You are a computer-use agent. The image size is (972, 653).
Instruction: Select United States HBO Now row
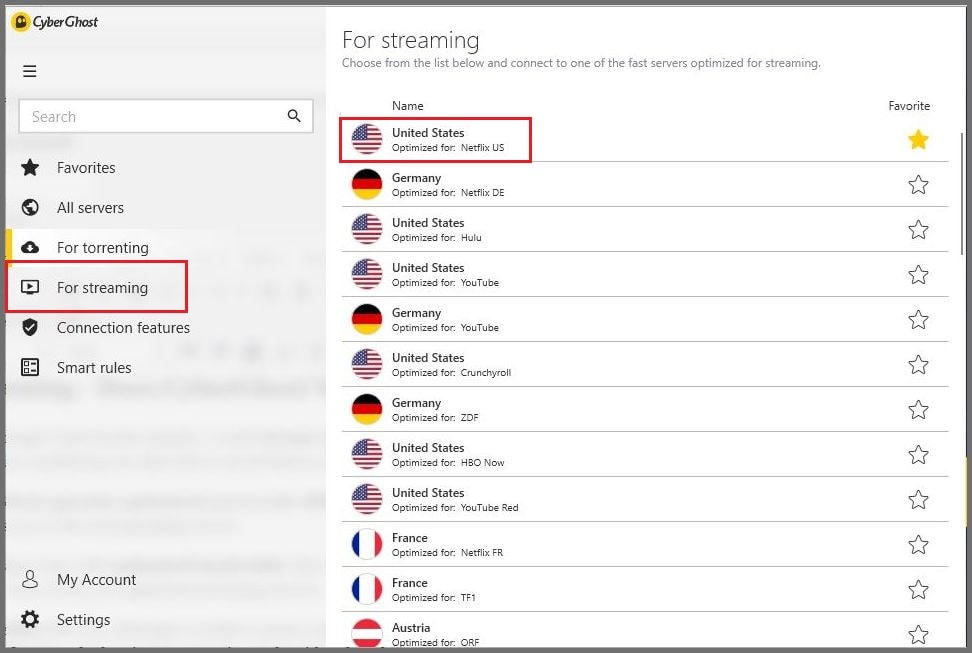(645, 455)
